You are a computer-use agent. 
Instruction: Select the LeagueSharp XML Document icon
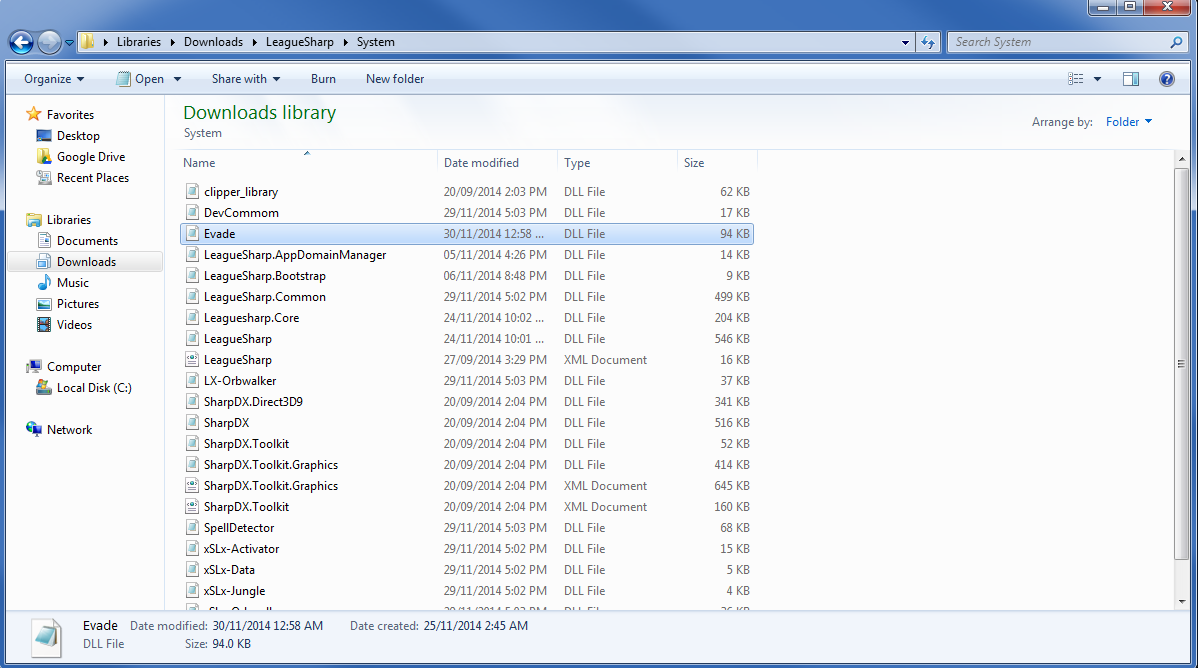[x=193, y=359]
